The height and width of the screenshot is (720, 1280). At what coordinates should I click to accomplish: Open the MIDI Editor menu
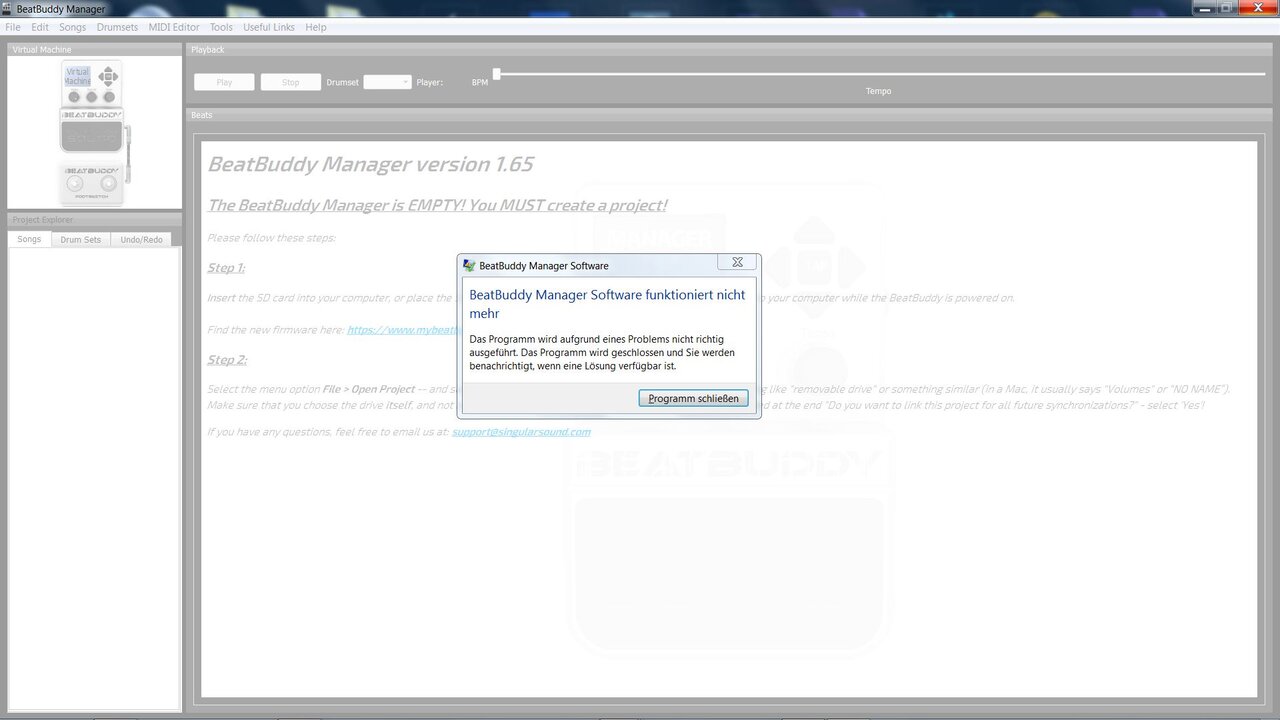(x=174, y=27)
